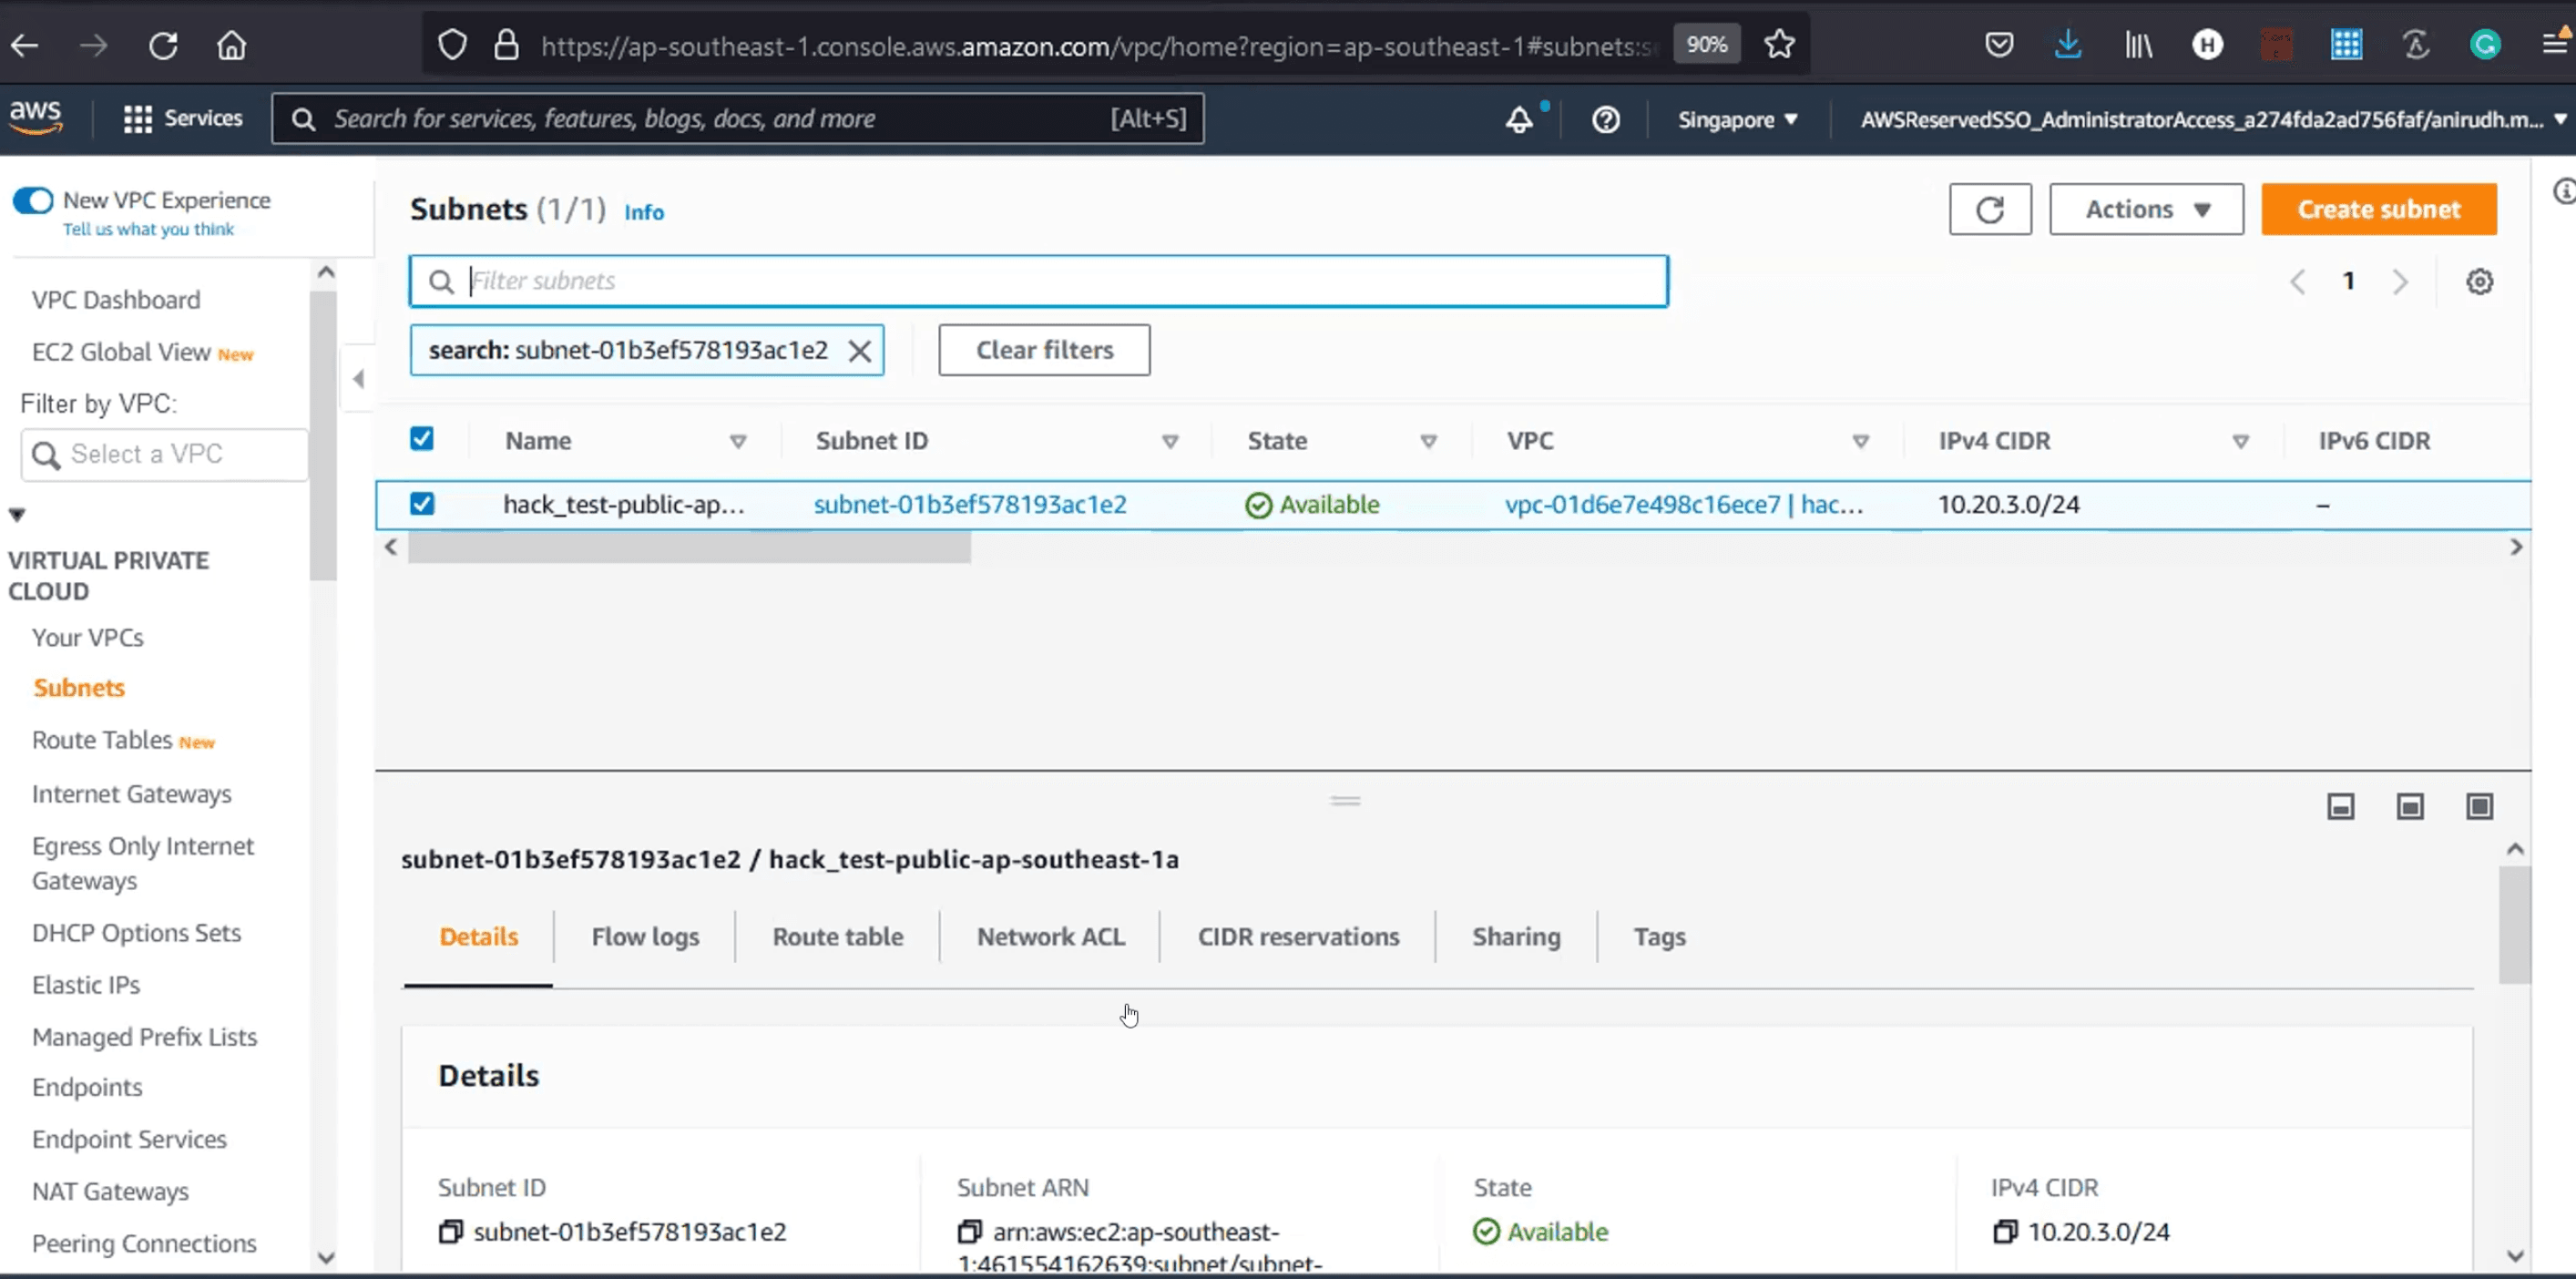Viewport: 2576px width, 1279px height.
Task: Click the Create subnet button
Action: [2379, 209]
